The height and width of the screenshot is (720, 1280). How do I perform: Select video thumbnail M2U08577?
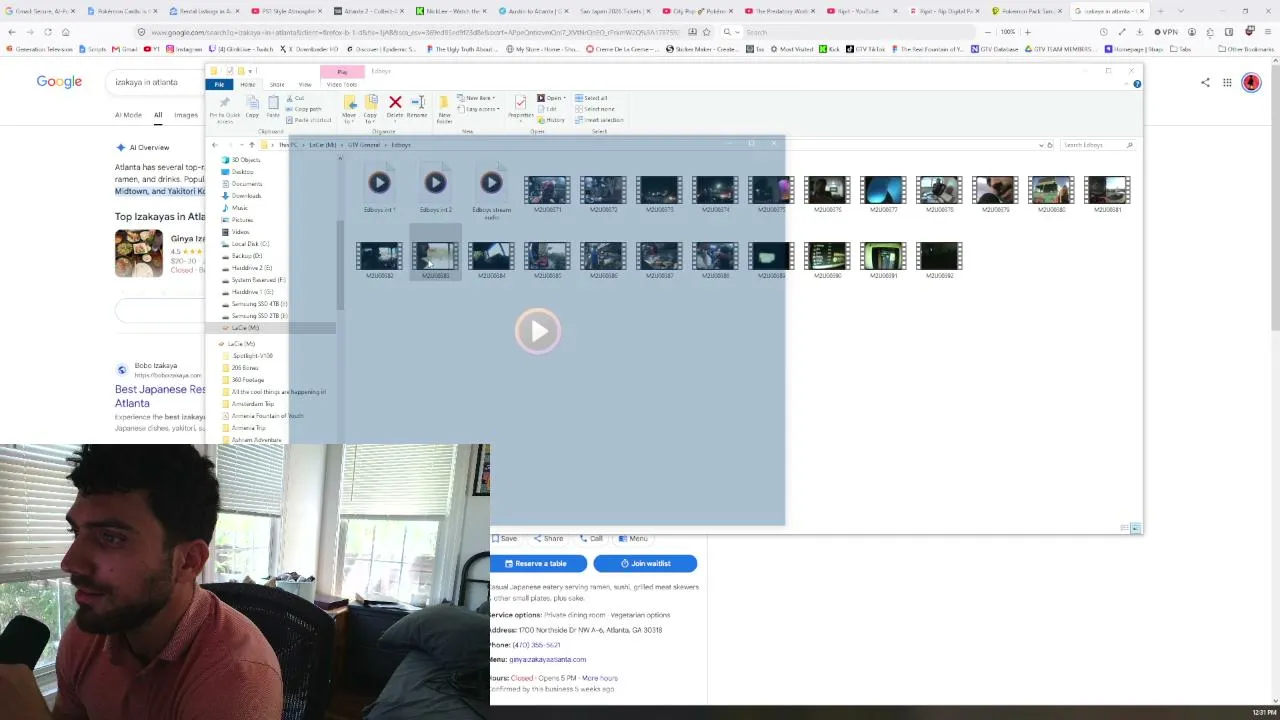(x=883, y=194)
